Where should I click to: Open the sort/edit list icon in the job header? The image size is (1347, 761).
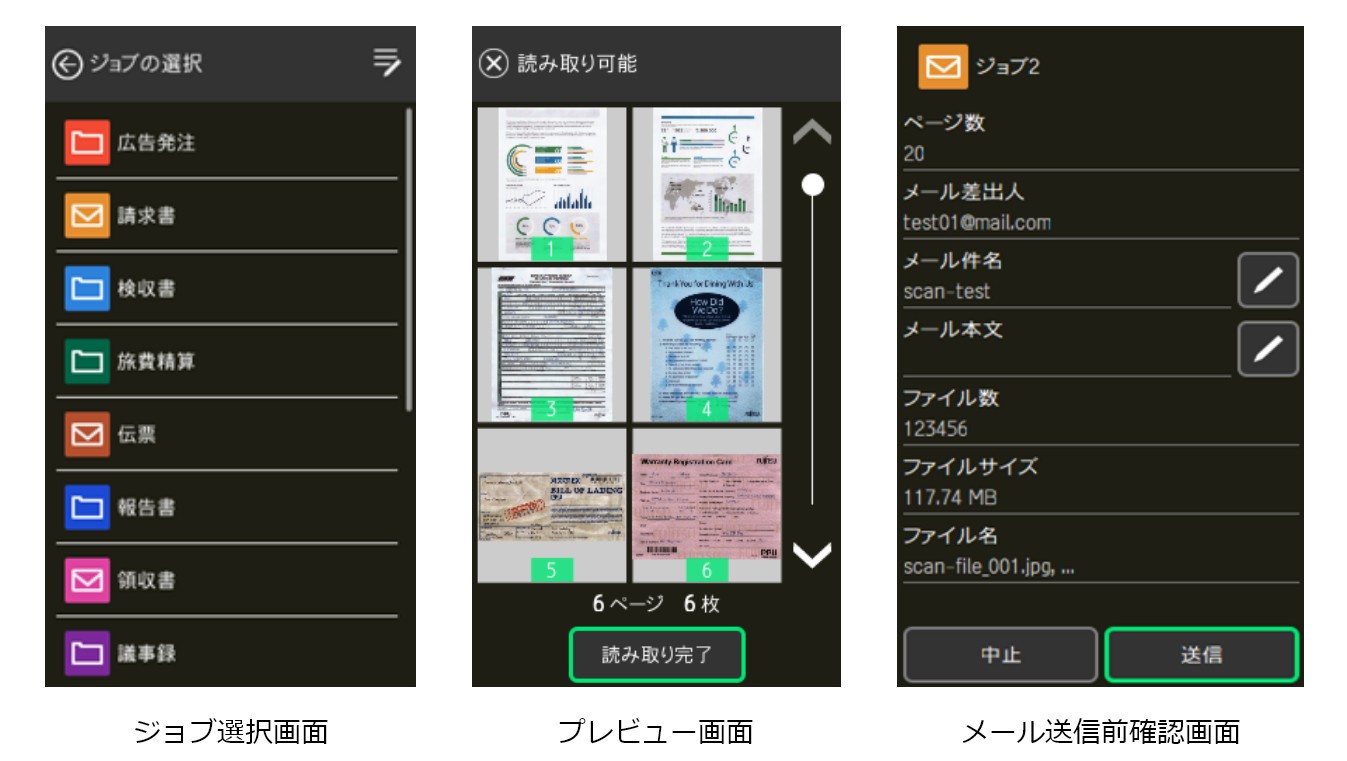click(x=387, y=63)
